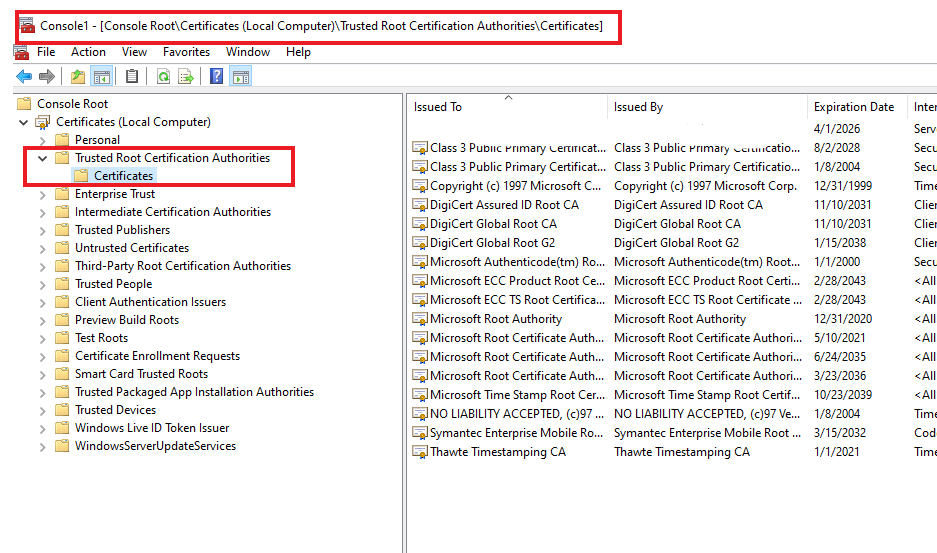Screen dimensions: 937x553
Task: Sort by Issued By column header
Action: 708,107
